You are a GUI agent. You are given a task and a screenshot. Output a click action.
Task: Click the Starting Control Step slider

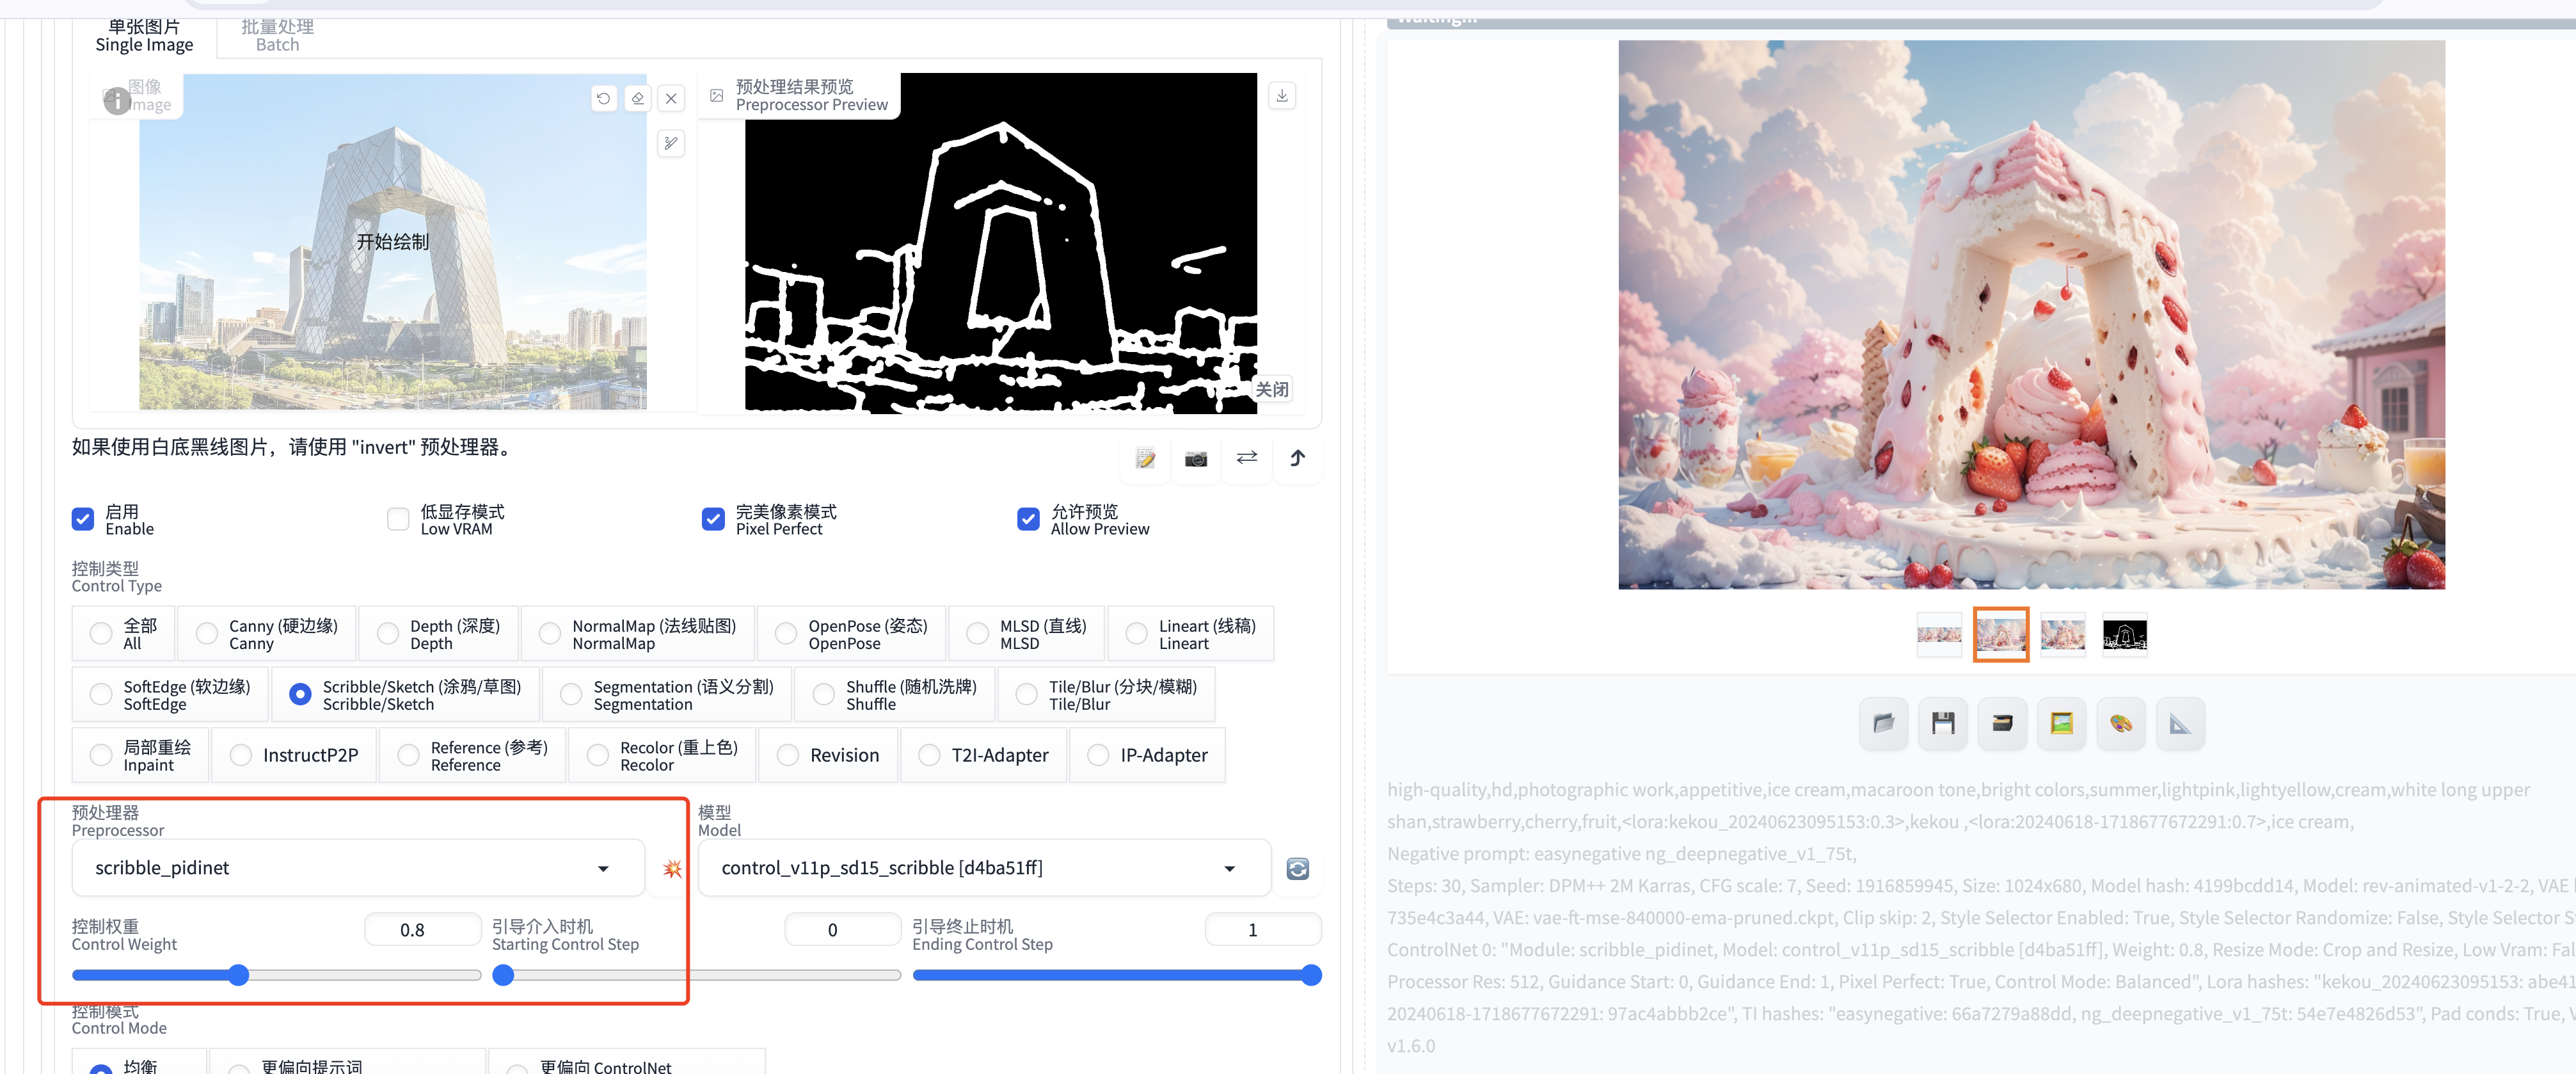tap(697, 976)
